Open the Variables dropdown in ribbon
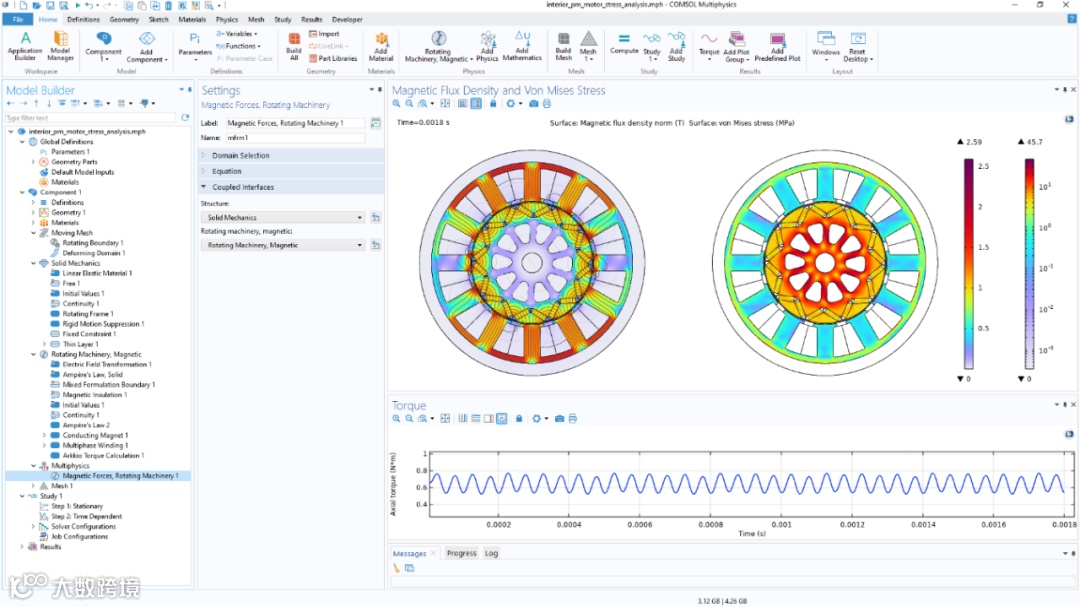Screen dimensions: 1080x607 237,34
